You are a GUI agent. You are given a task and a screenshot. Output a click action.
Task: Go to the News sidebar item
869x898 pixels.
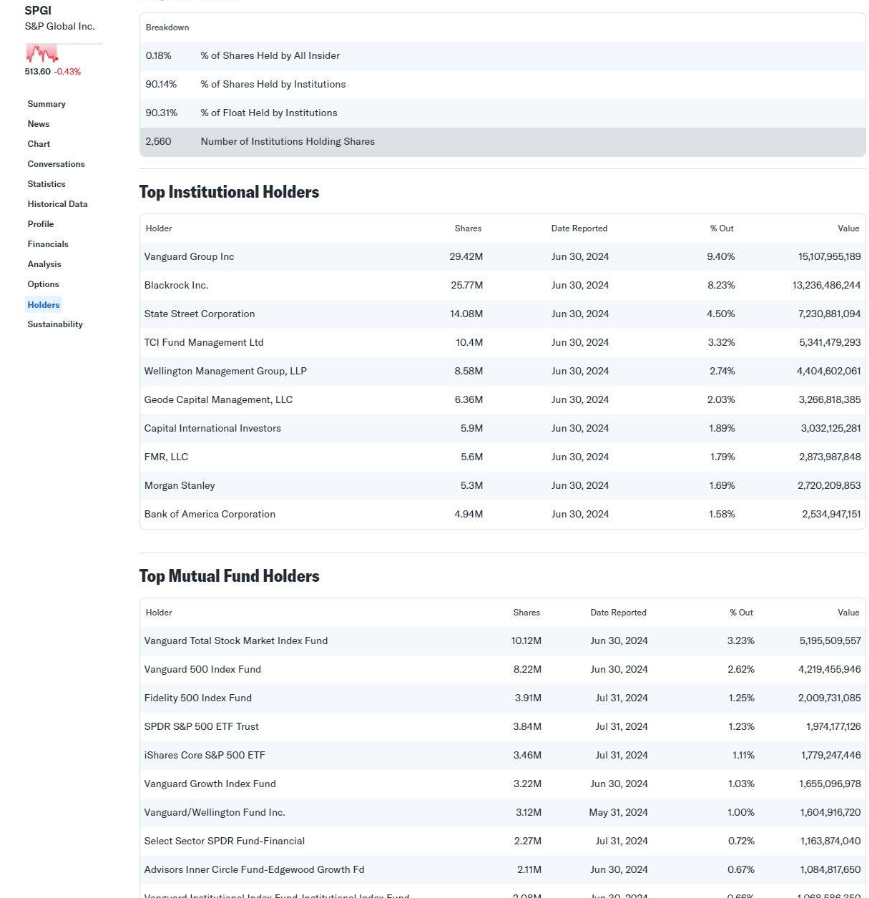(38, 124)
